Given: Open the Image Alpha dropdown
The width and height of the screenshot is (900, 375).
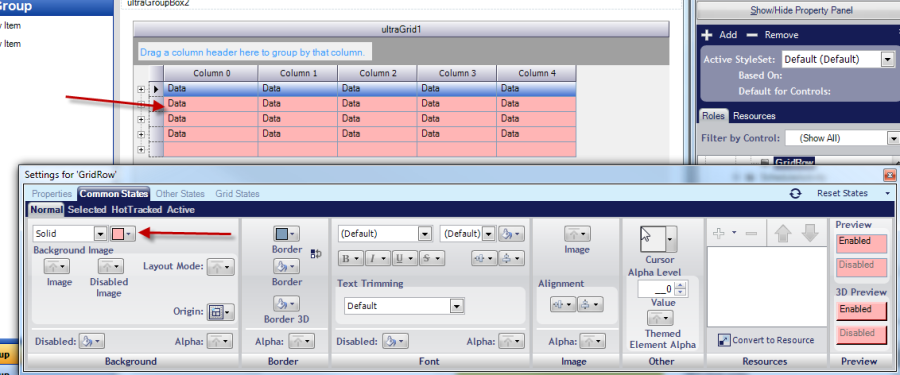Looking at the screenshot, I should [x=592, y=341].
